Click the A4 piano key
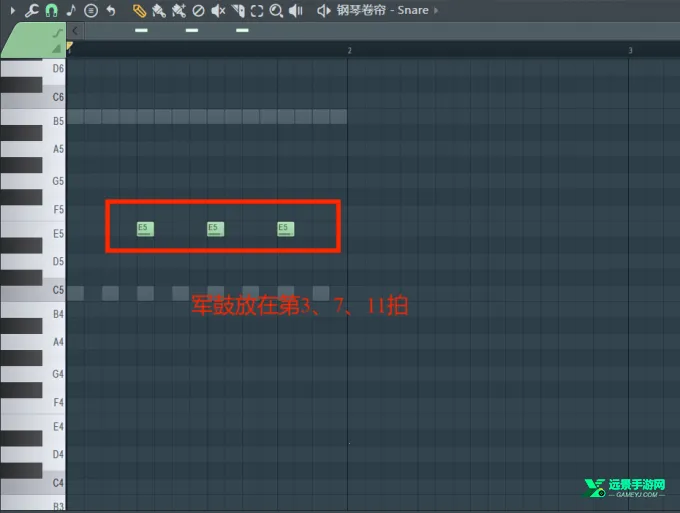680x513 pixels. click(33, 342)
